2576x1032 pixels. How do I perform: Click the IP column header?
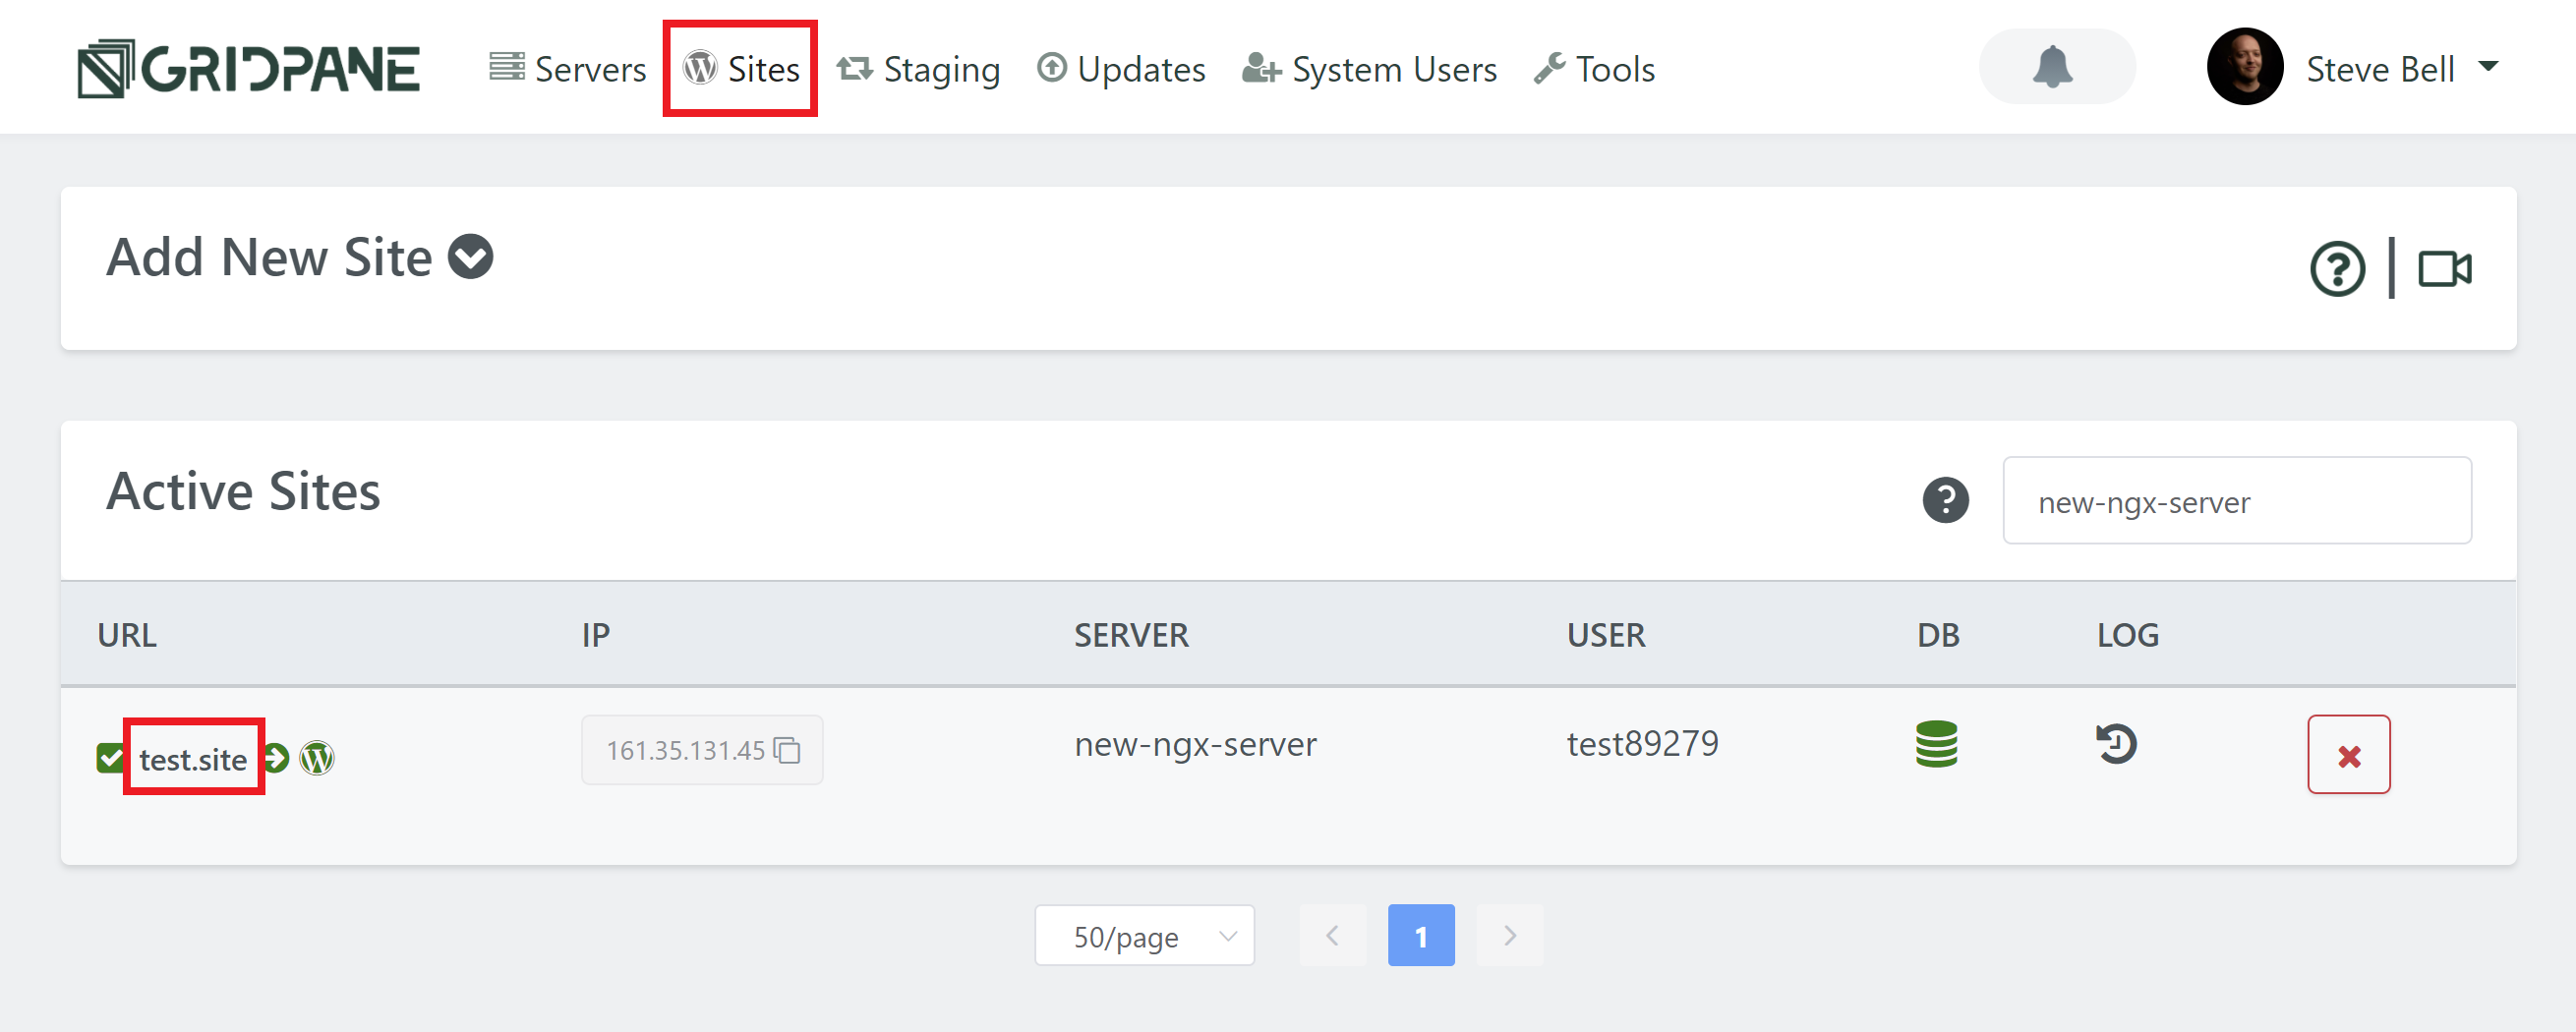point(596,635)
